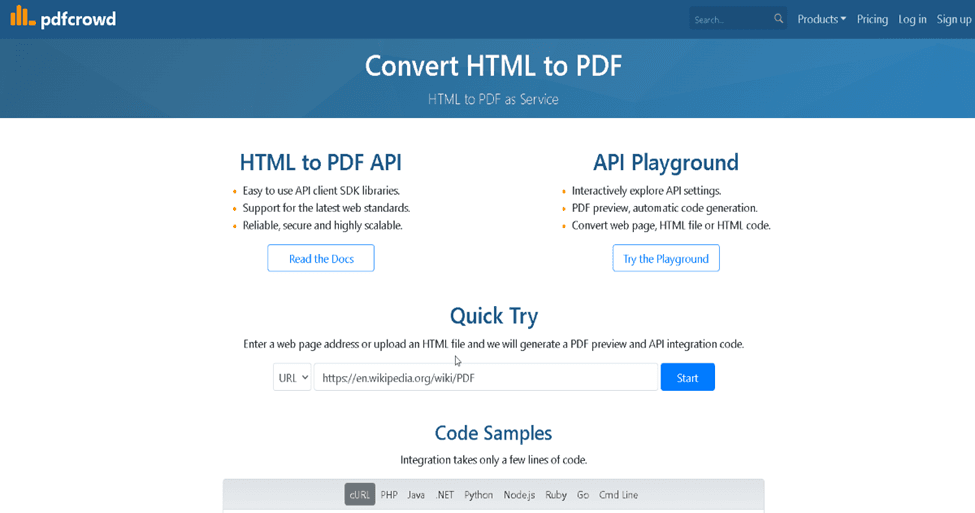This screenshot has width=975, height=513.
Task: Click the API Playground heading
Action: click(666, 163)
